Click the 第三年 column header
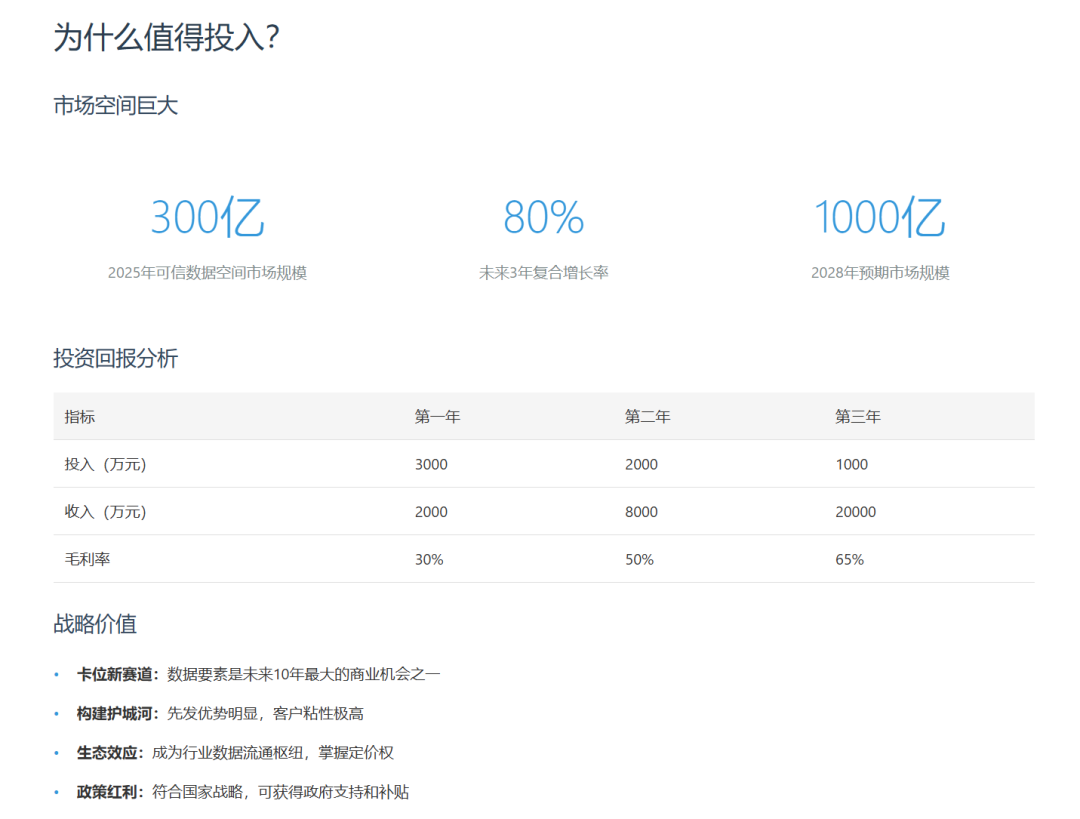1080x819 pixels. (858, 417)
